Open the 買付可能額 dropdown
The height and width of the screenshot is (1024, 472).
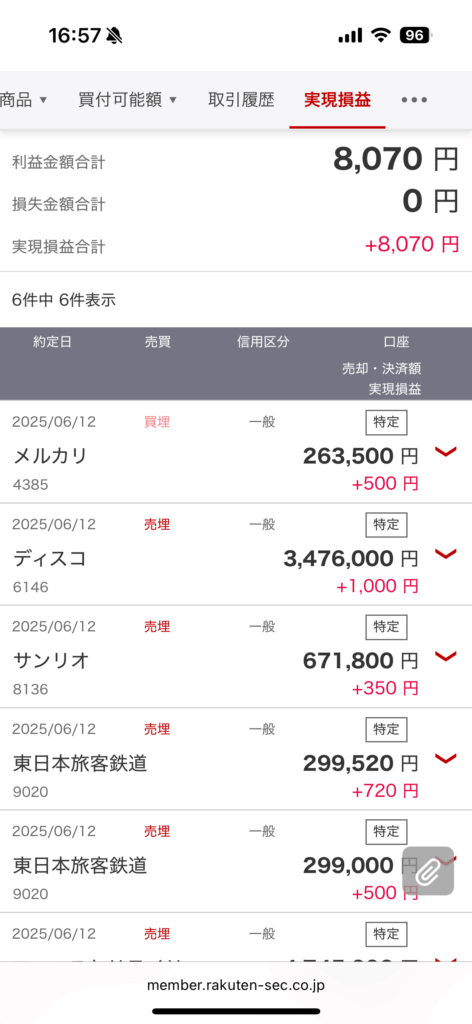coord(127,100)
